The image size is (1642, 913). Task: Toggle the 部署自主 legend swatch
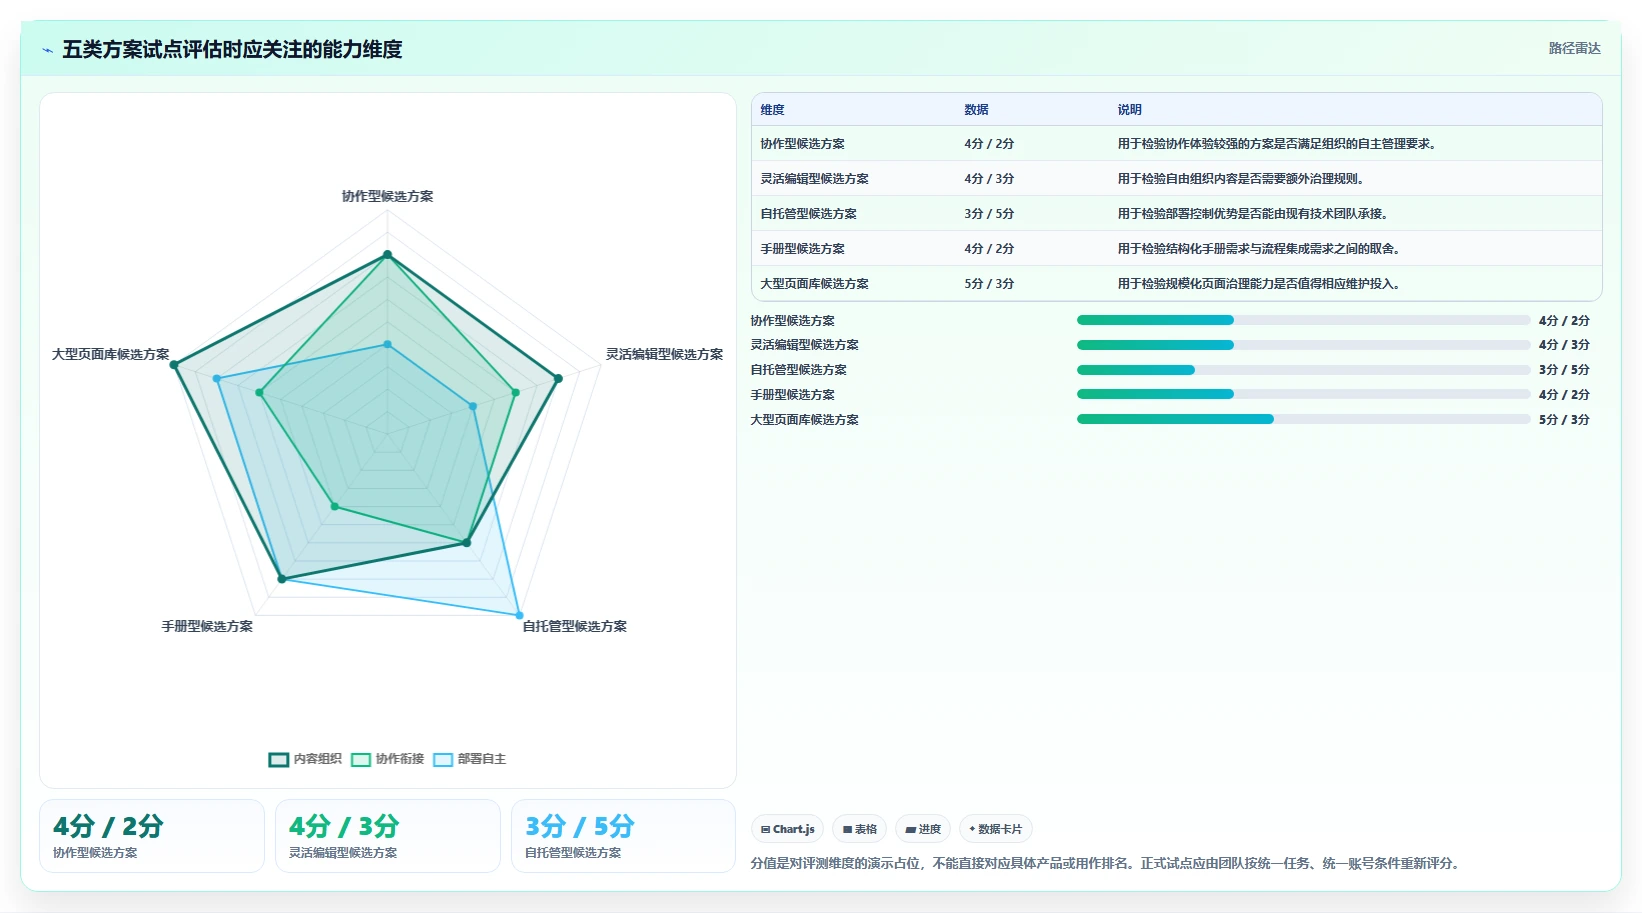tap(443, 759)
